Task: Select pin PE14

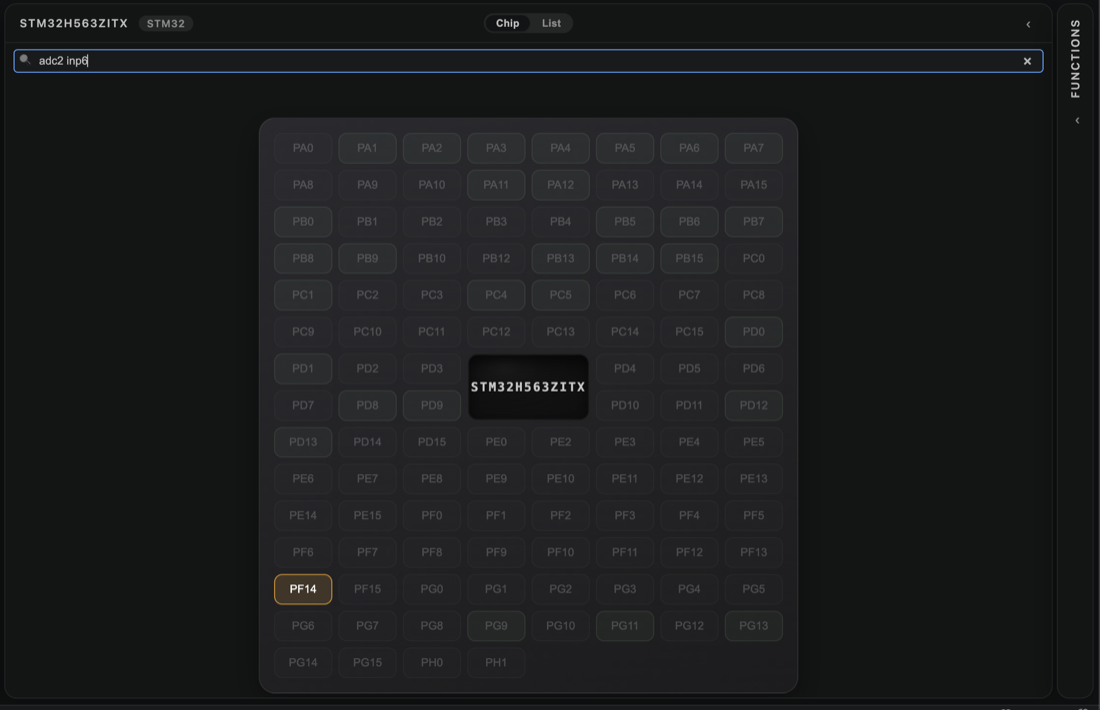Action: [x=303, y=516]
